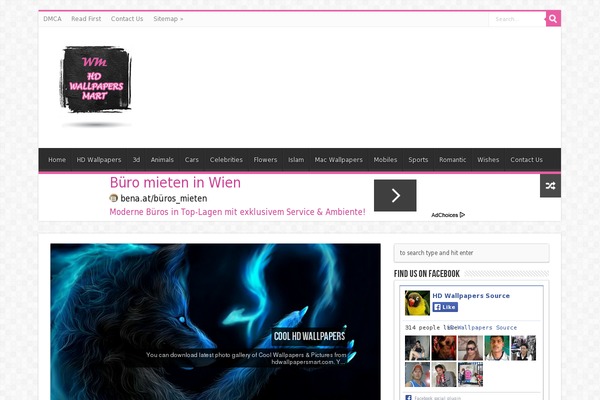Open the Animals category

pos(162,160)
